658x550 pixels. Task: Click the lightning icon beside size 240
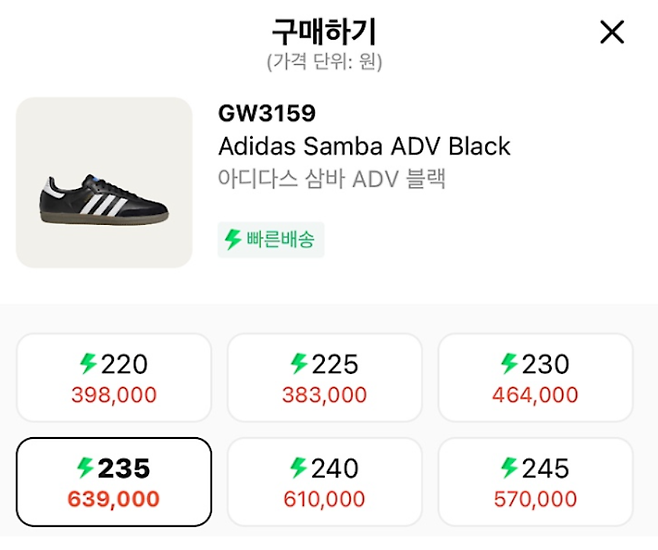[x=299, y=468]
